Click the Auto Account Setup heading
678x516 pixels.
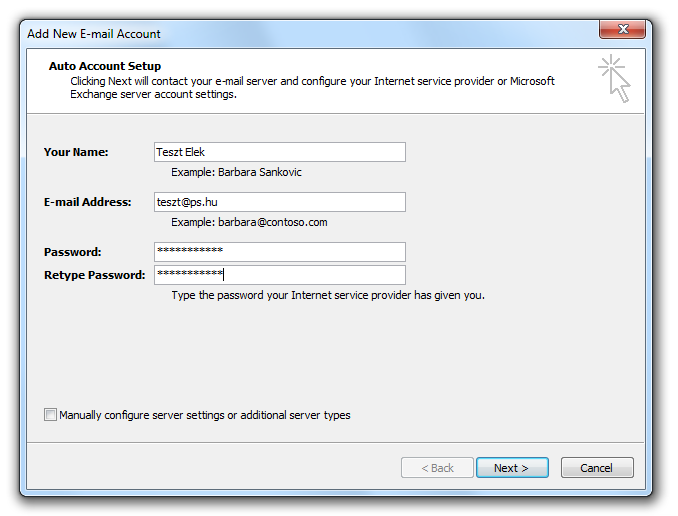tap(105, 66)
